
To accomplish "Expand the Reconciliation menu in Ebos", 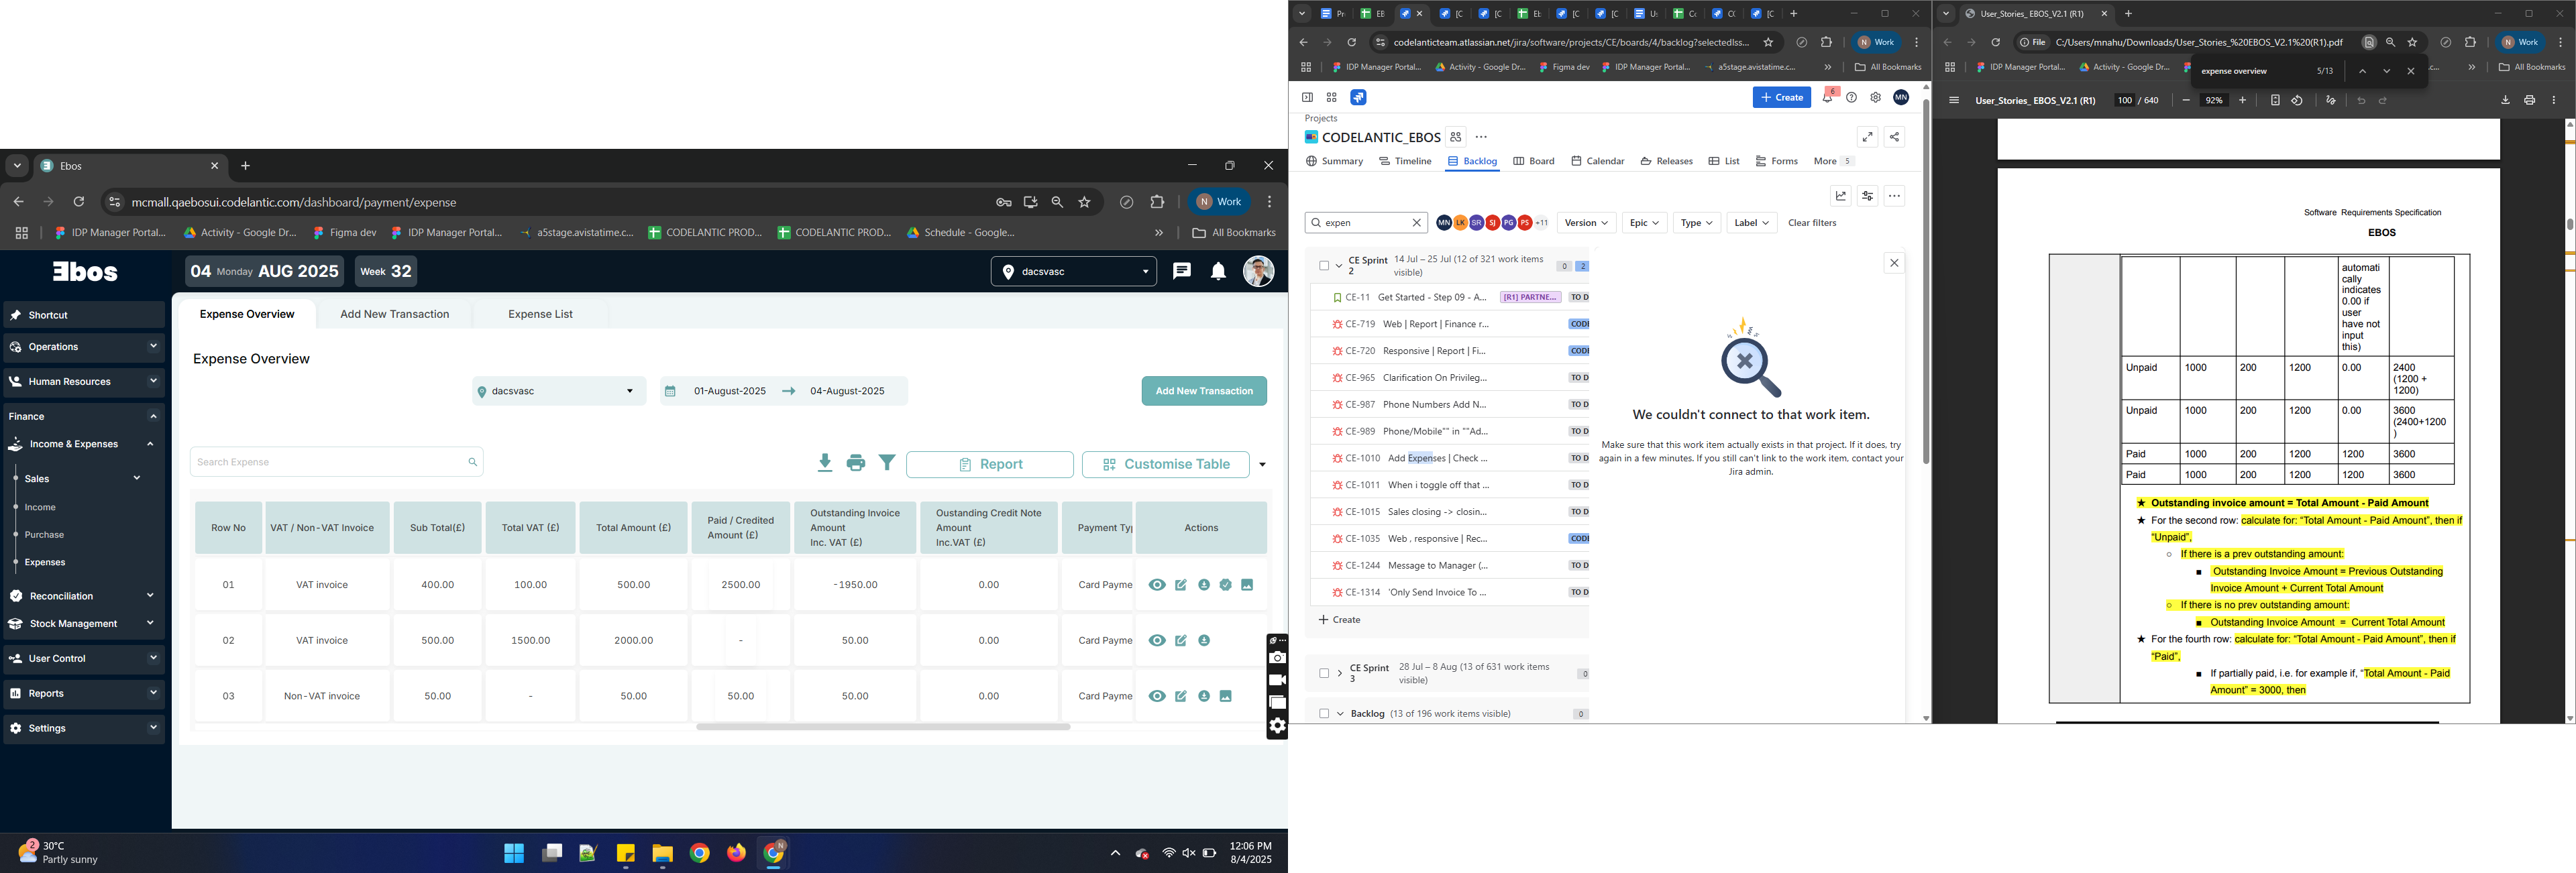I will [84, 596].
